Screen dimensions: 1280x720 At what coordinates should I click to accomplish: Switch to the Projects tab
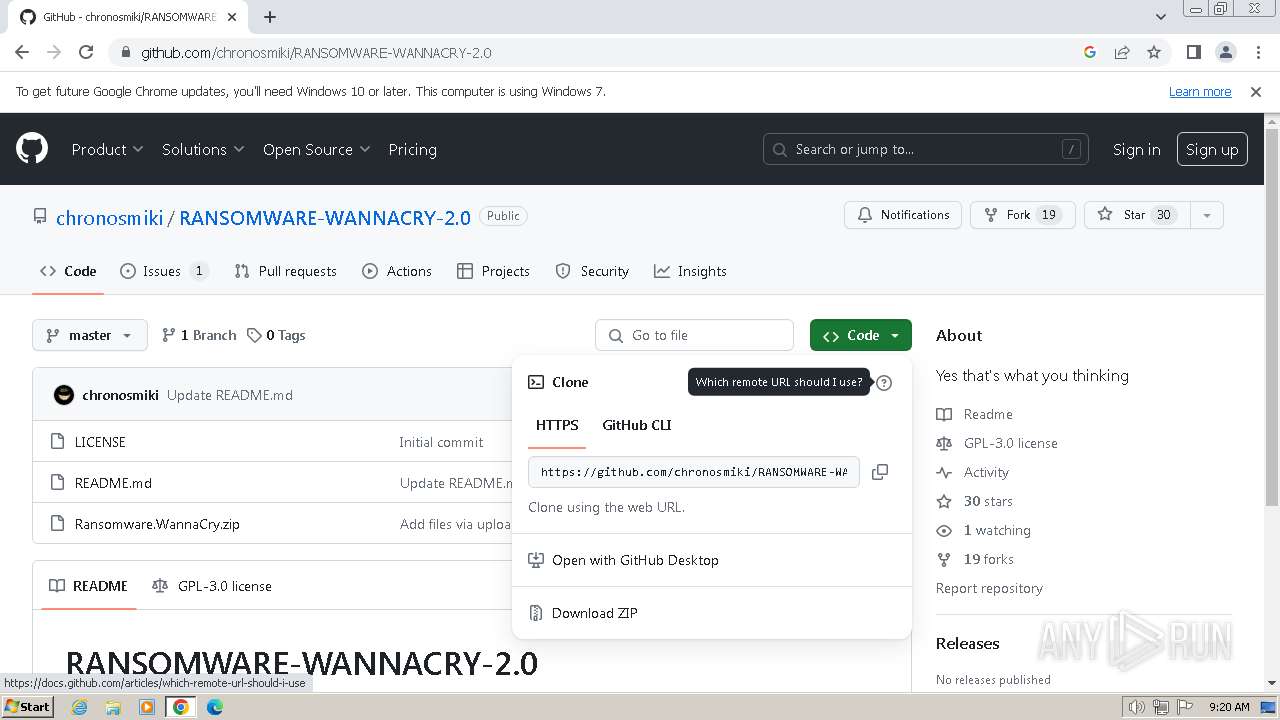pos(493,271)
